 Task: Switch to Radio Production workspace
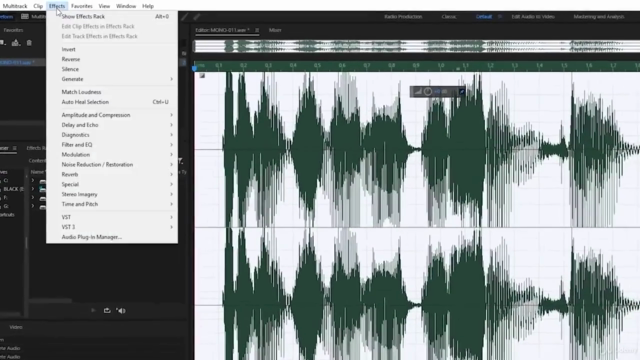(x=403, y=17)
